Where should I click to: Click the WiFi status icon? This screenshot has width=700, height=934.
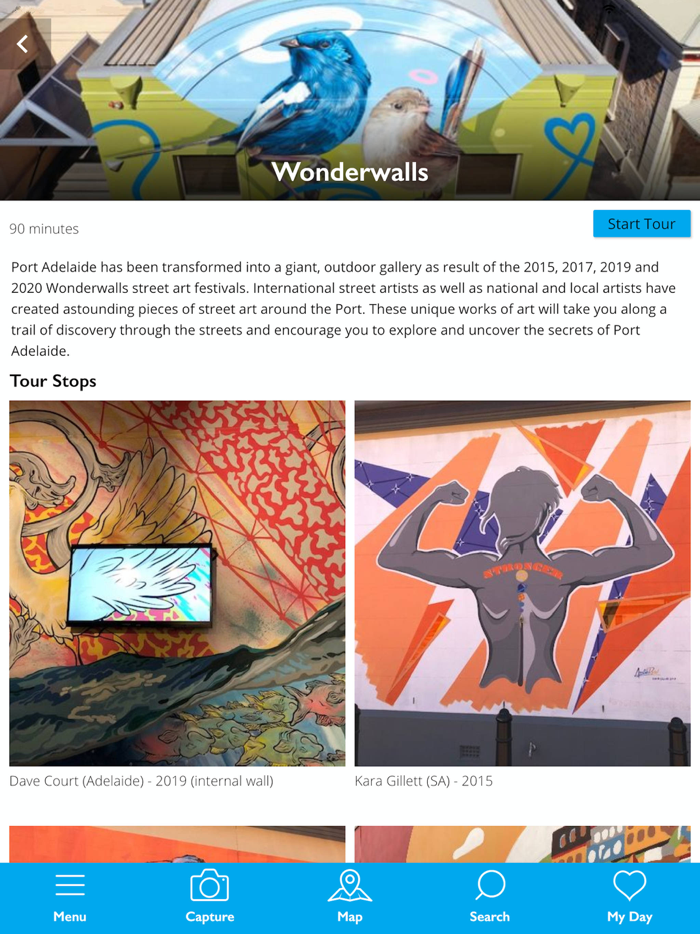pos(609,9)
